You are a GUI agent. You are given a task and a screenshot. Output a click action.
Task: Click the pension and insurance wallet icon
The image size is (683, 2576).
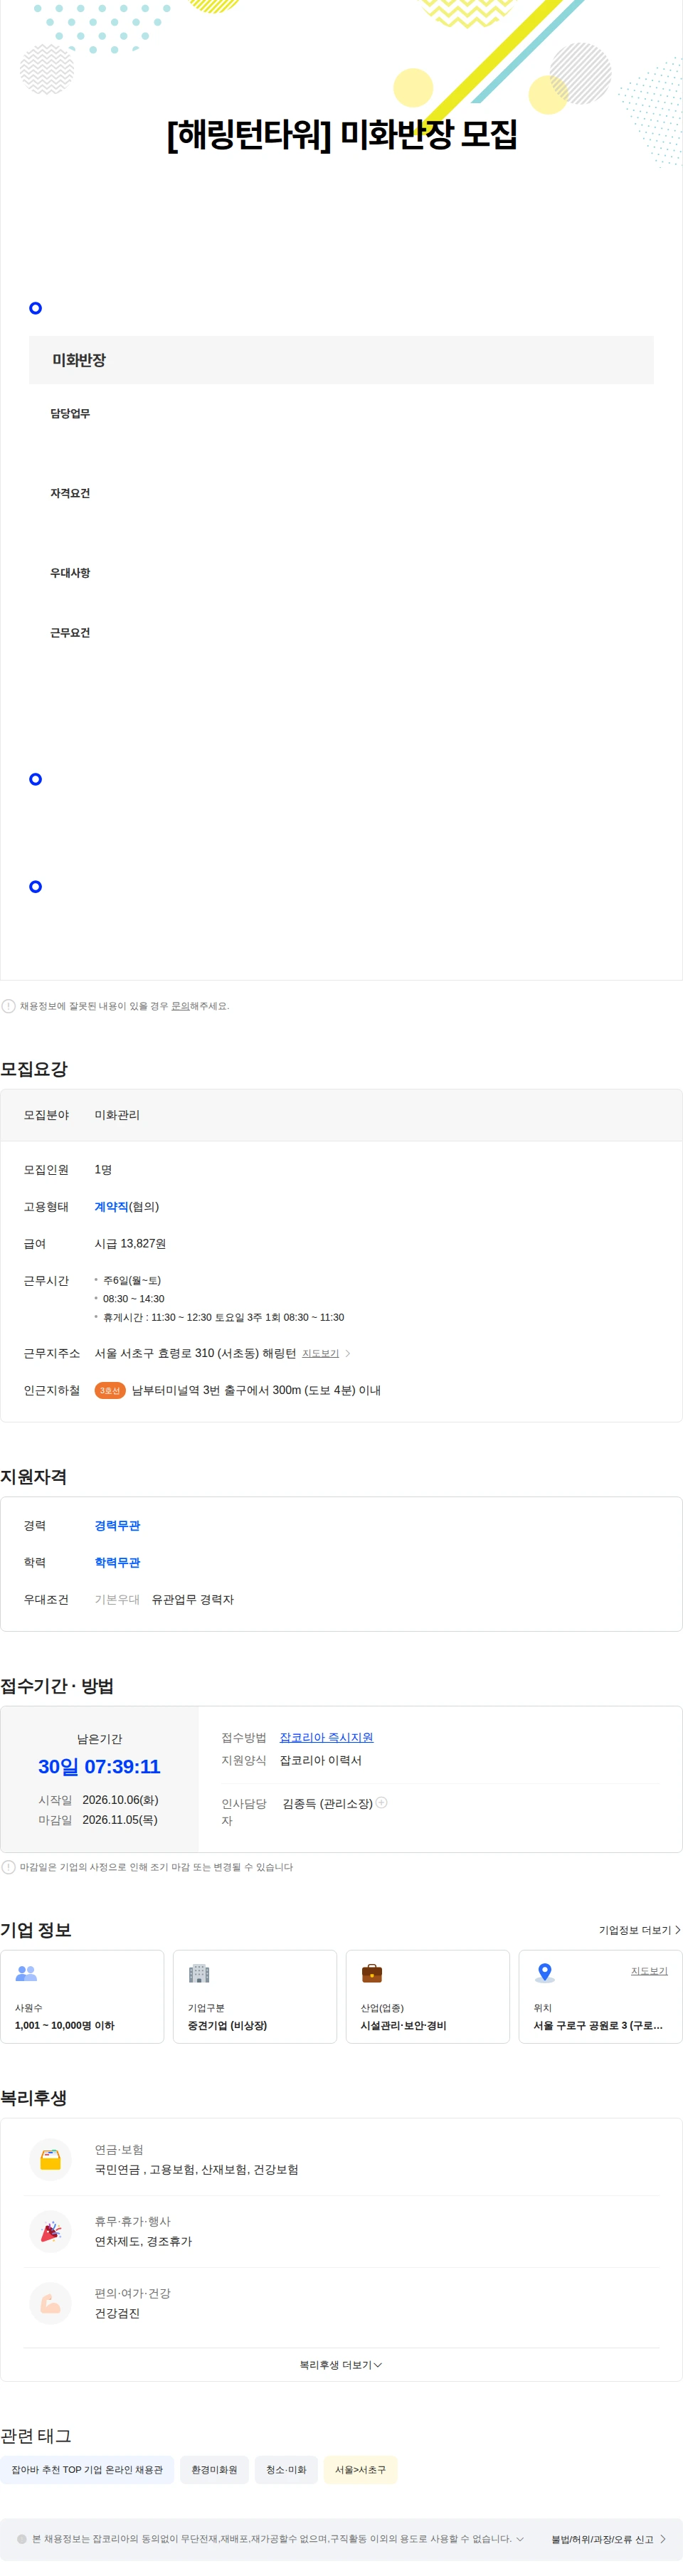[x=50, y=2159]
